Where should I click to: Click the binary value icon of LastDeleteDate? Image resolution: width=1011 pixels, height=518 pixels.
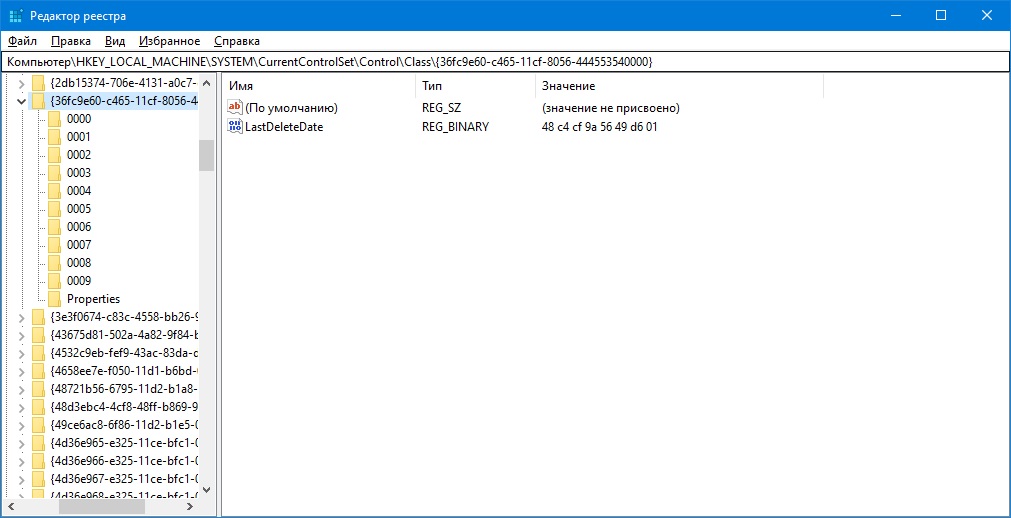235,127
